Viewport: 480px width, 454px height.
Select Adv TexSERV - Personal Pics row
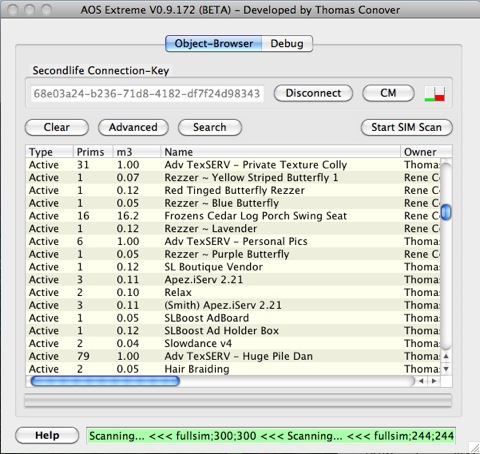click(233, 241)
